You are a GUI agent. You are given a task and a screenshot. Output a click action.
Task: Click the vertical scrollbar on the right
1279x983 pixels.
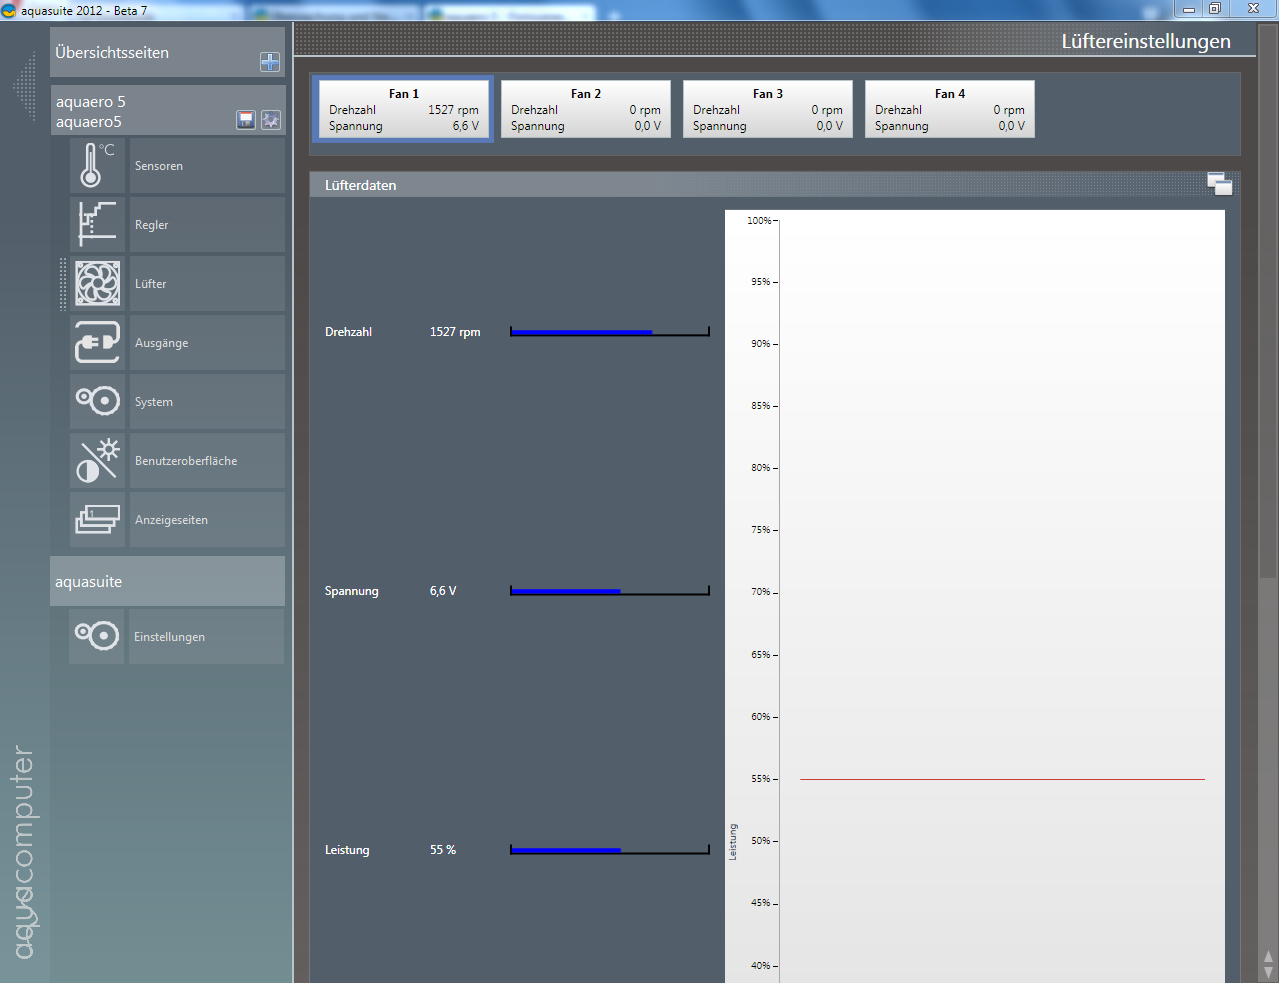click(x=1268, y=300)
